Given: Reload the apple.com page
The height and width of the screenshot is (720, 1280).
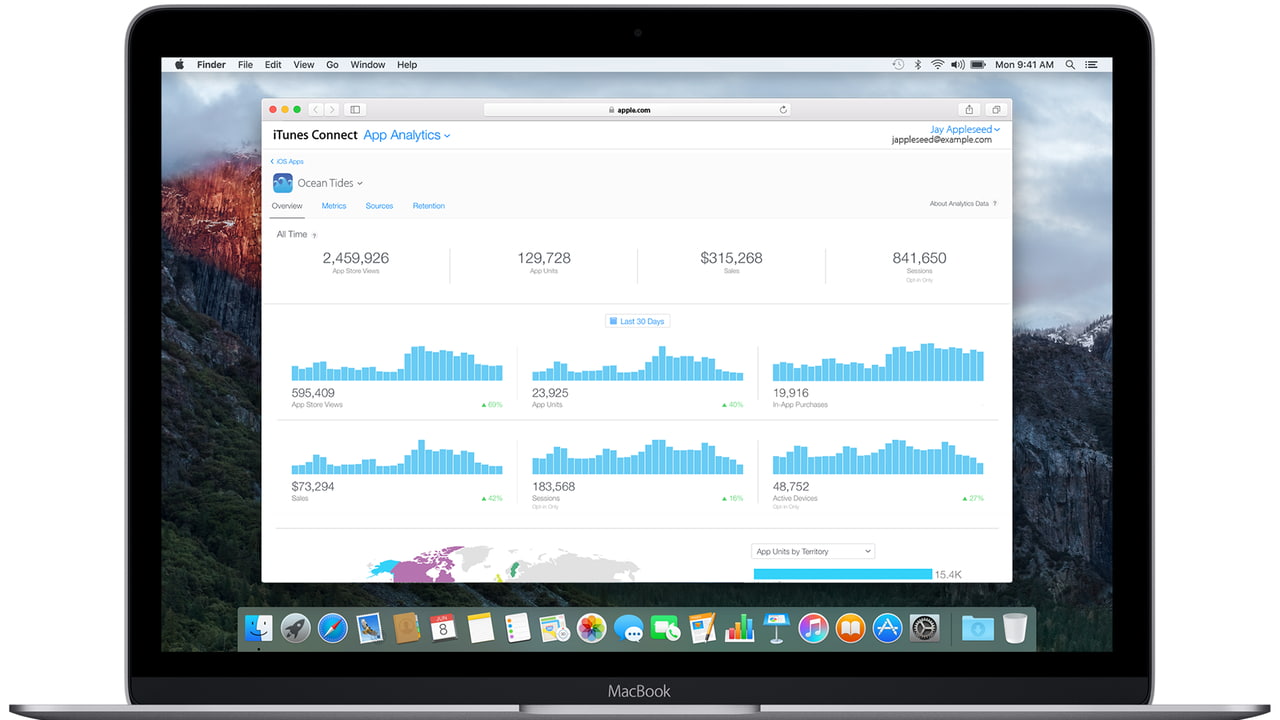Looking at the screenshot, I should [x=783, y=110].
